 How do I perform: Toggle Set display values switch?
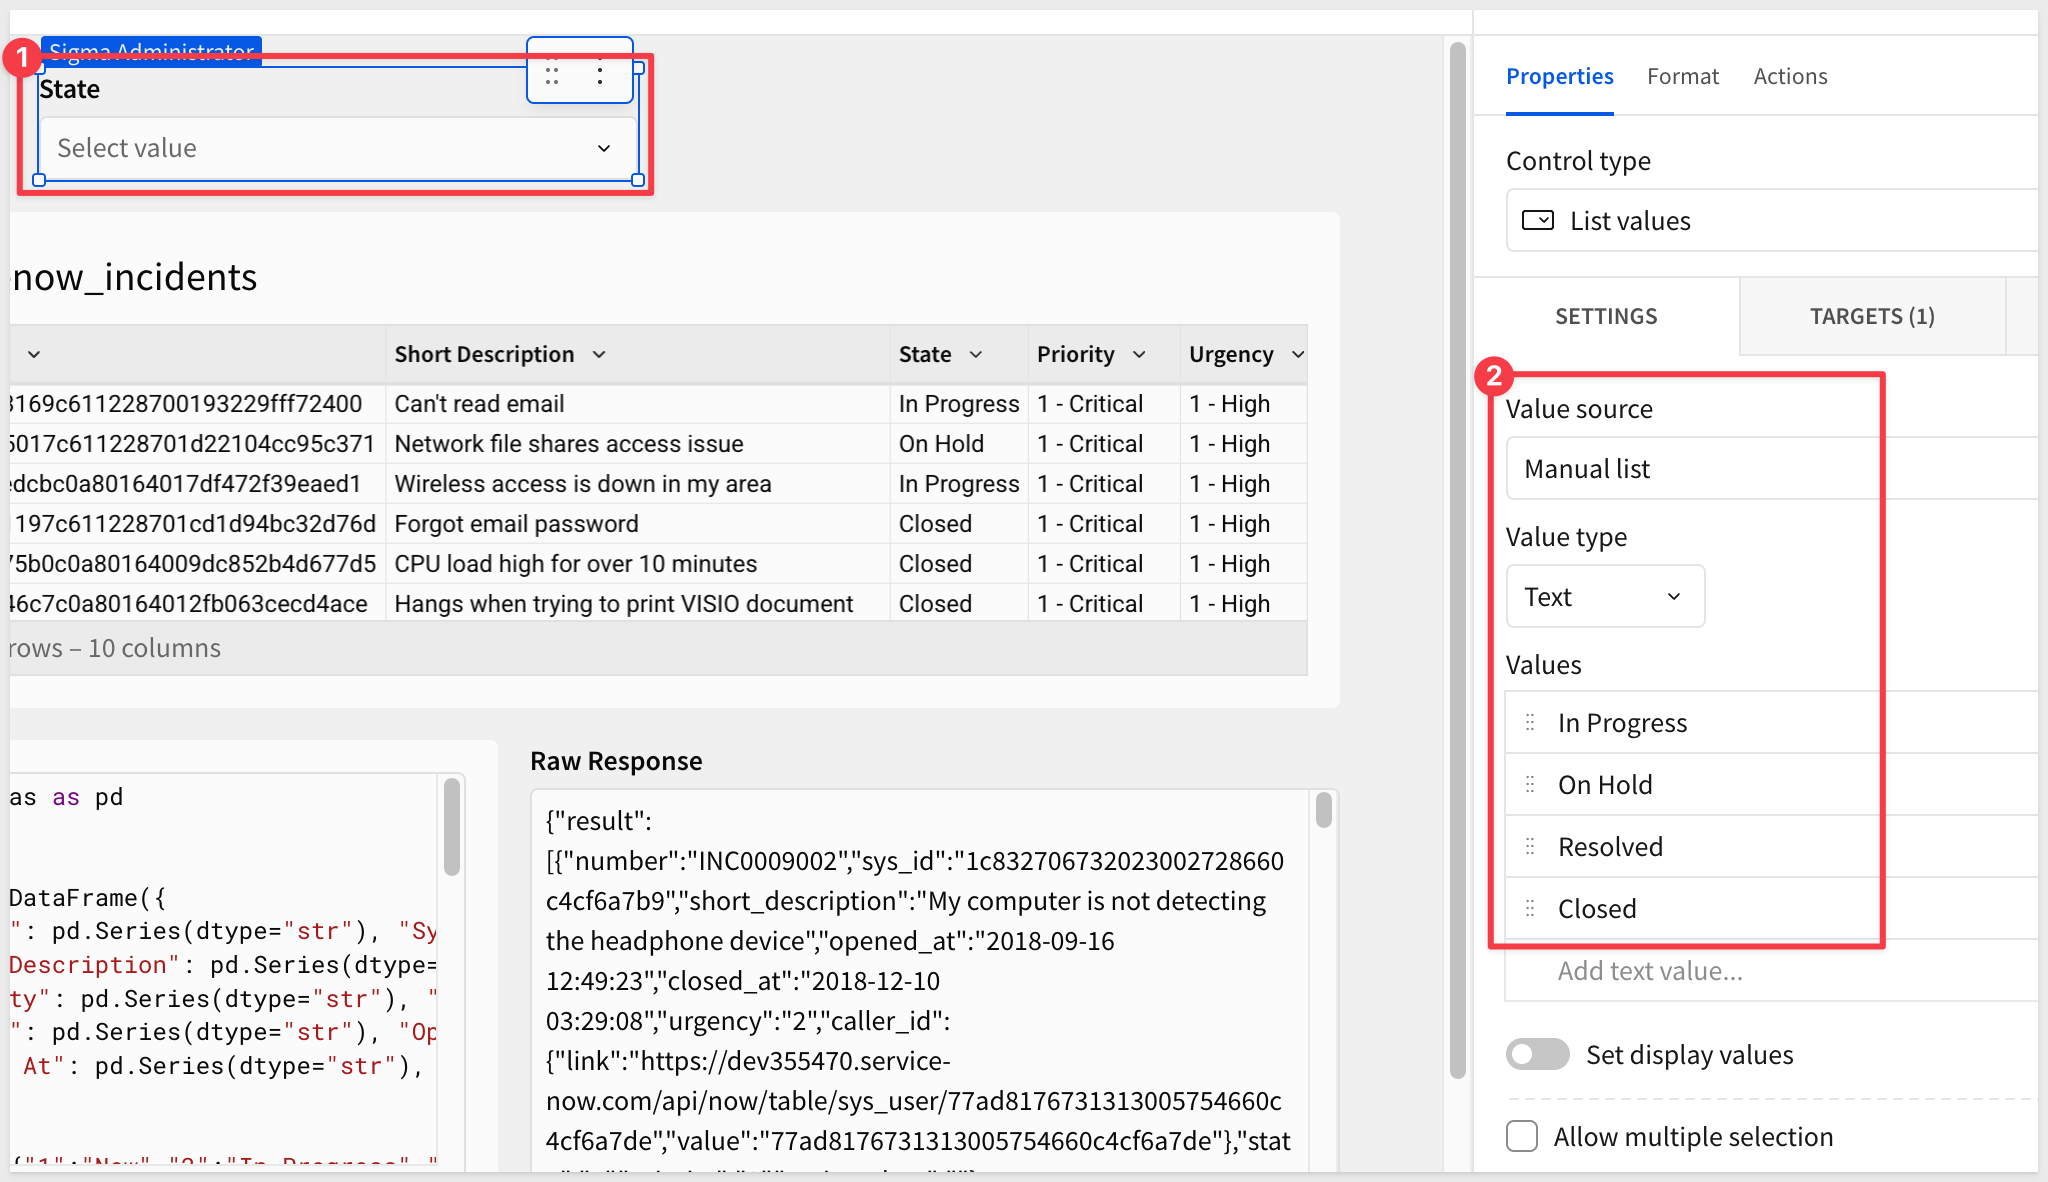coord(1537,1054)
